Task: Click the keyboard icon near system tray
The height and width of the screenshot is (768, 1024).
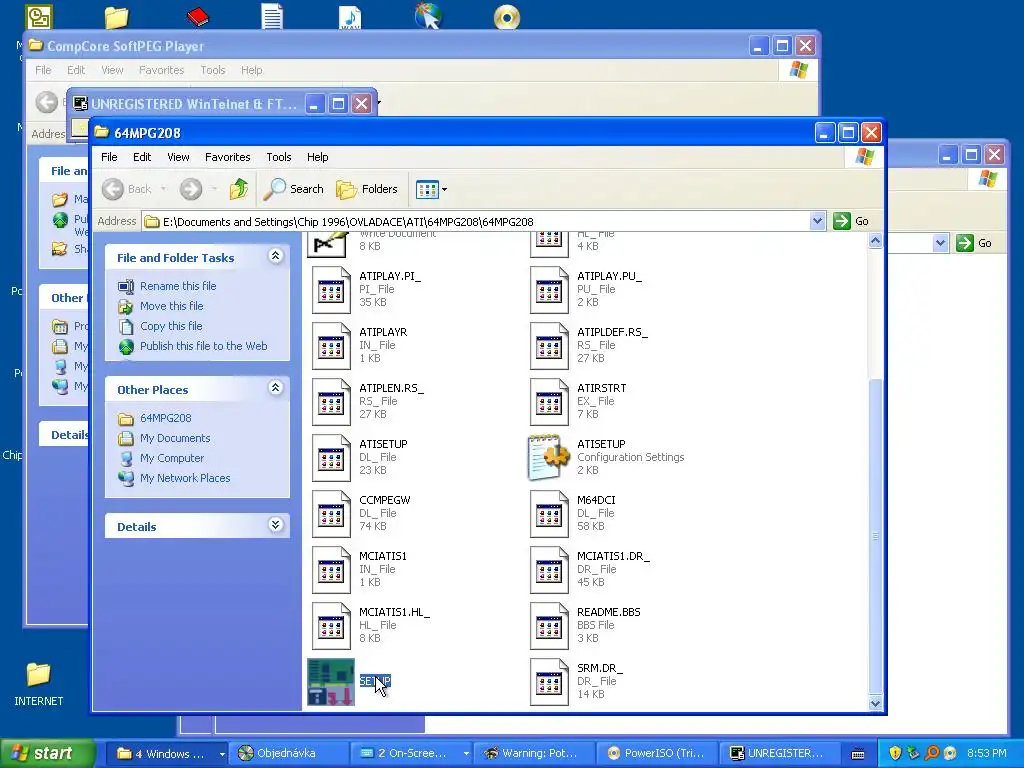Action: tap(858, 754)
